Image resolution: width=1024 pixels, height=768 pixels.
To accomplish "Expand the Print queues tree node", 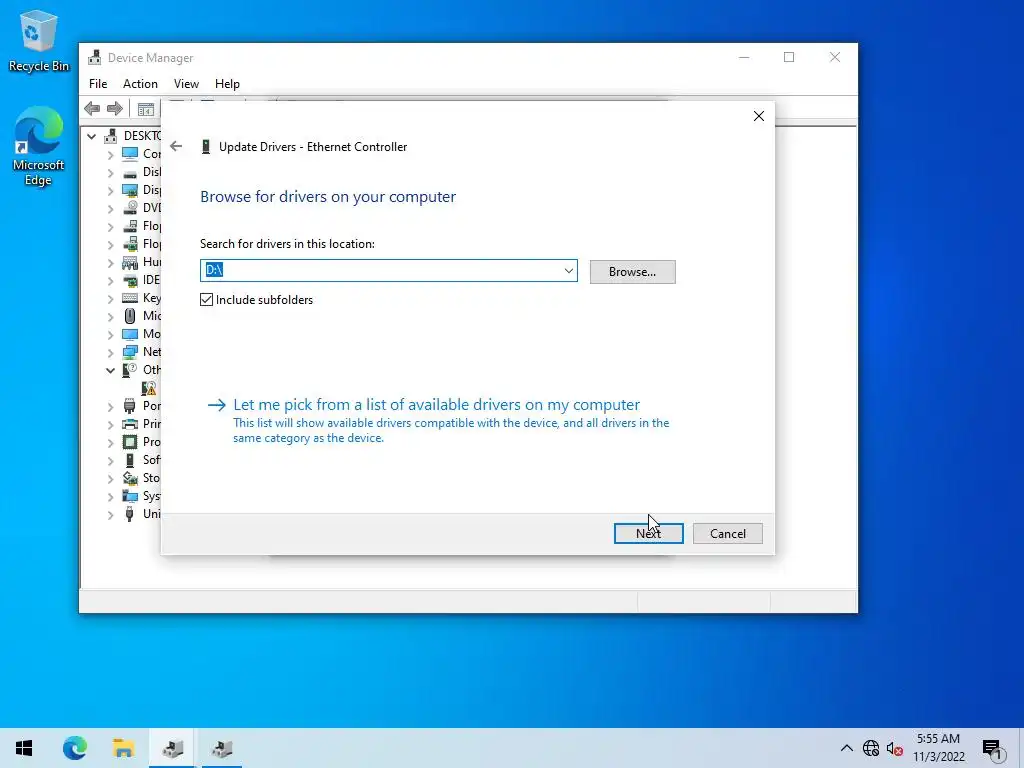I will click(x=110, y=424).
